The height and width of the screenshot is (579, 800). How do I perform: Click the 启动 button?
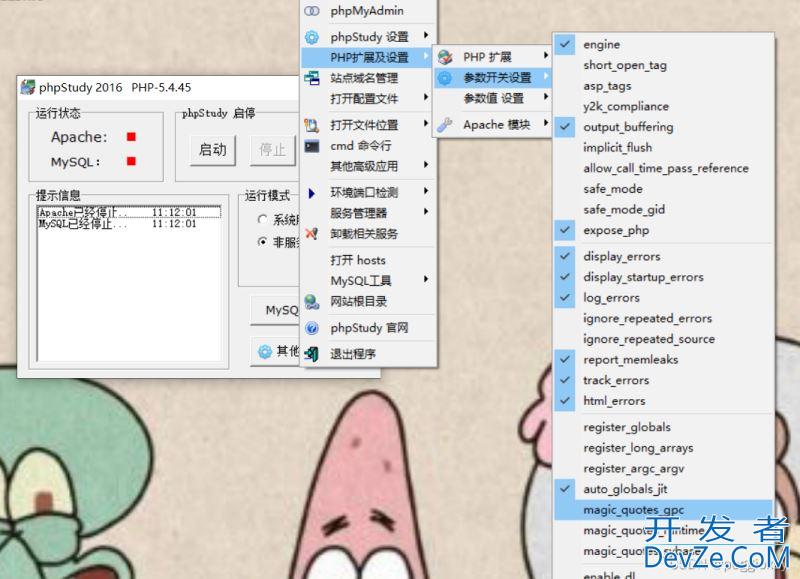(213, 150)
